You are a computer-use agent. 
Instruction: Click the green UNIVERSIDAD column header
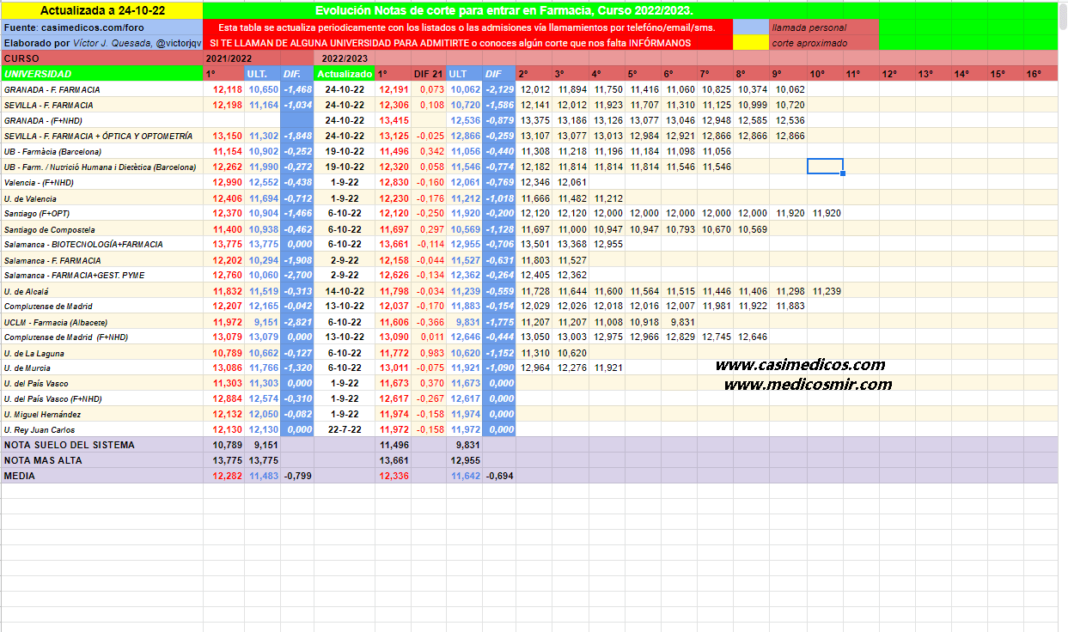[x=102, y=74]
